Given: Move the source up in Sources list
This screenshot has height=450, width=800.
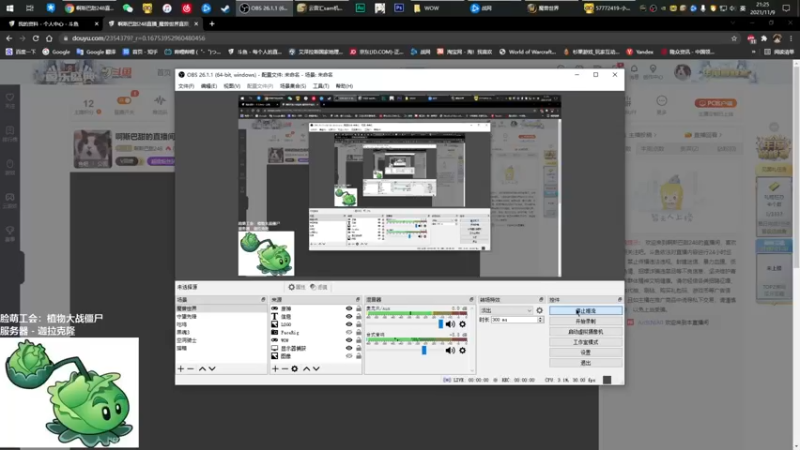Looking at the screenshot, I should click(306, 368).
